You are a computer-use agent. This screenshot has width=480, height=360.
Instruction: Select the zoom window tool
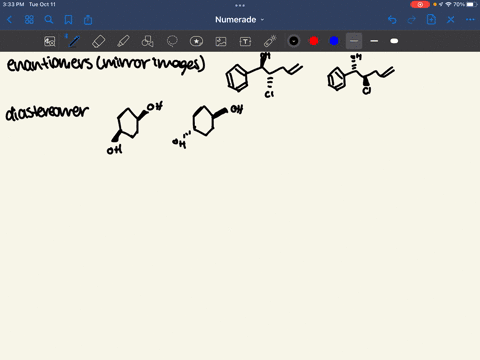(50, 41)
